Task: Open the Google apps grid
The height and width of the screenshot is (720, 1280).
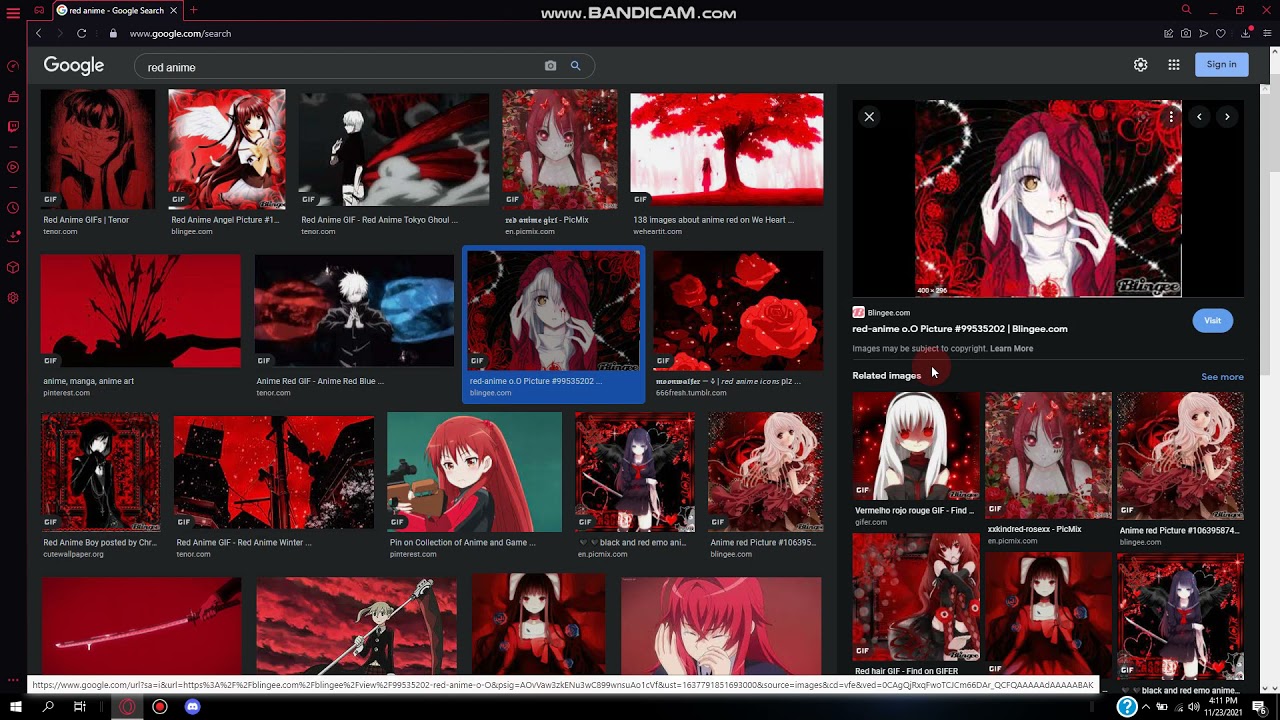Action: point(1174,64)
